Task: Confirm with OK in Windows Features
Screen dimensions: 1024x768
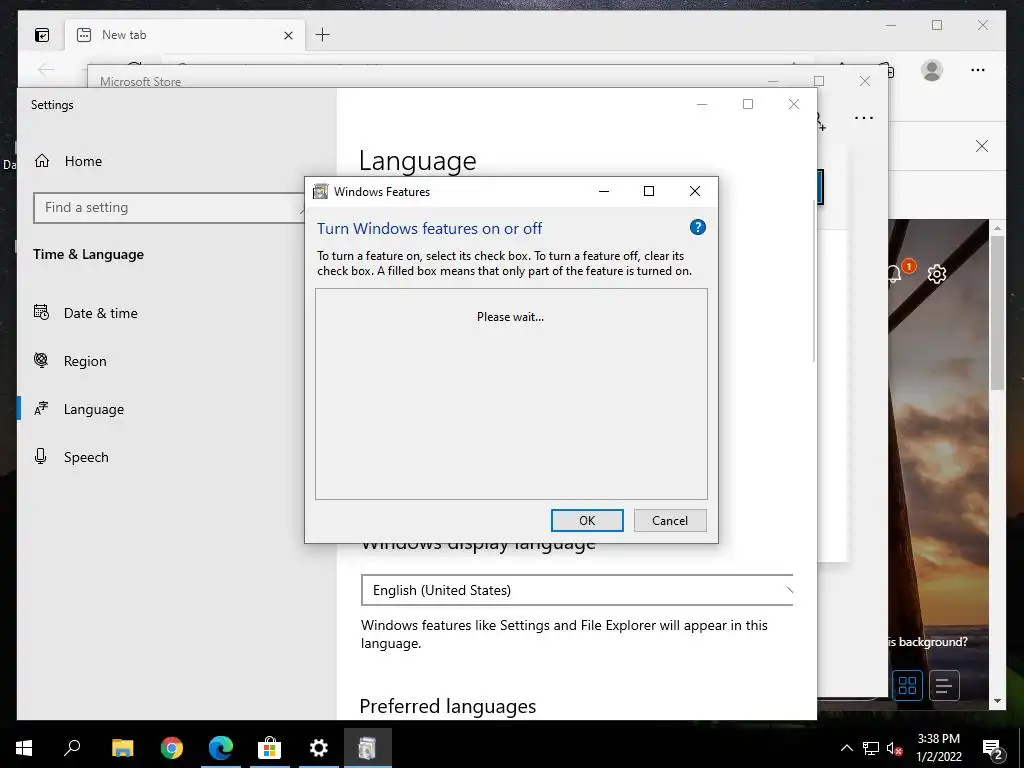Action: point(587,520)
